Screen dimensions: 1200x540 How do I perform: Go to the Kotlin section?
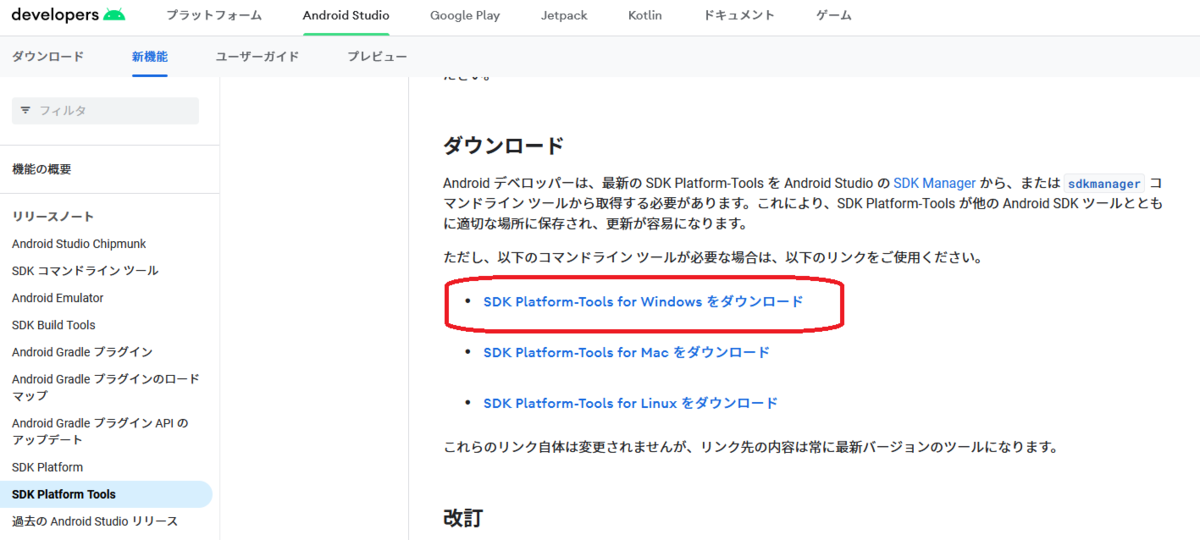coord(645,16)
